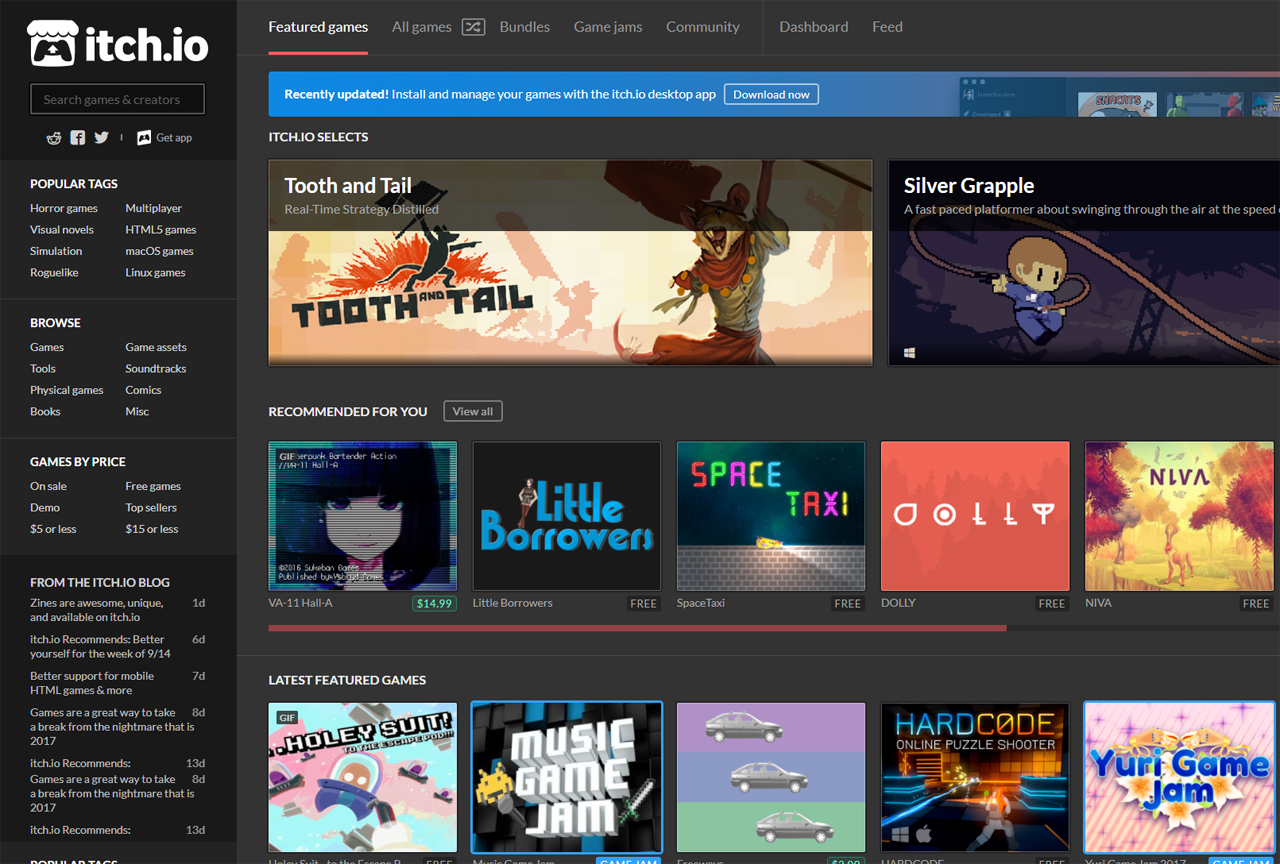Open the Holey Suit thumbnail

(x=363, y=777)
